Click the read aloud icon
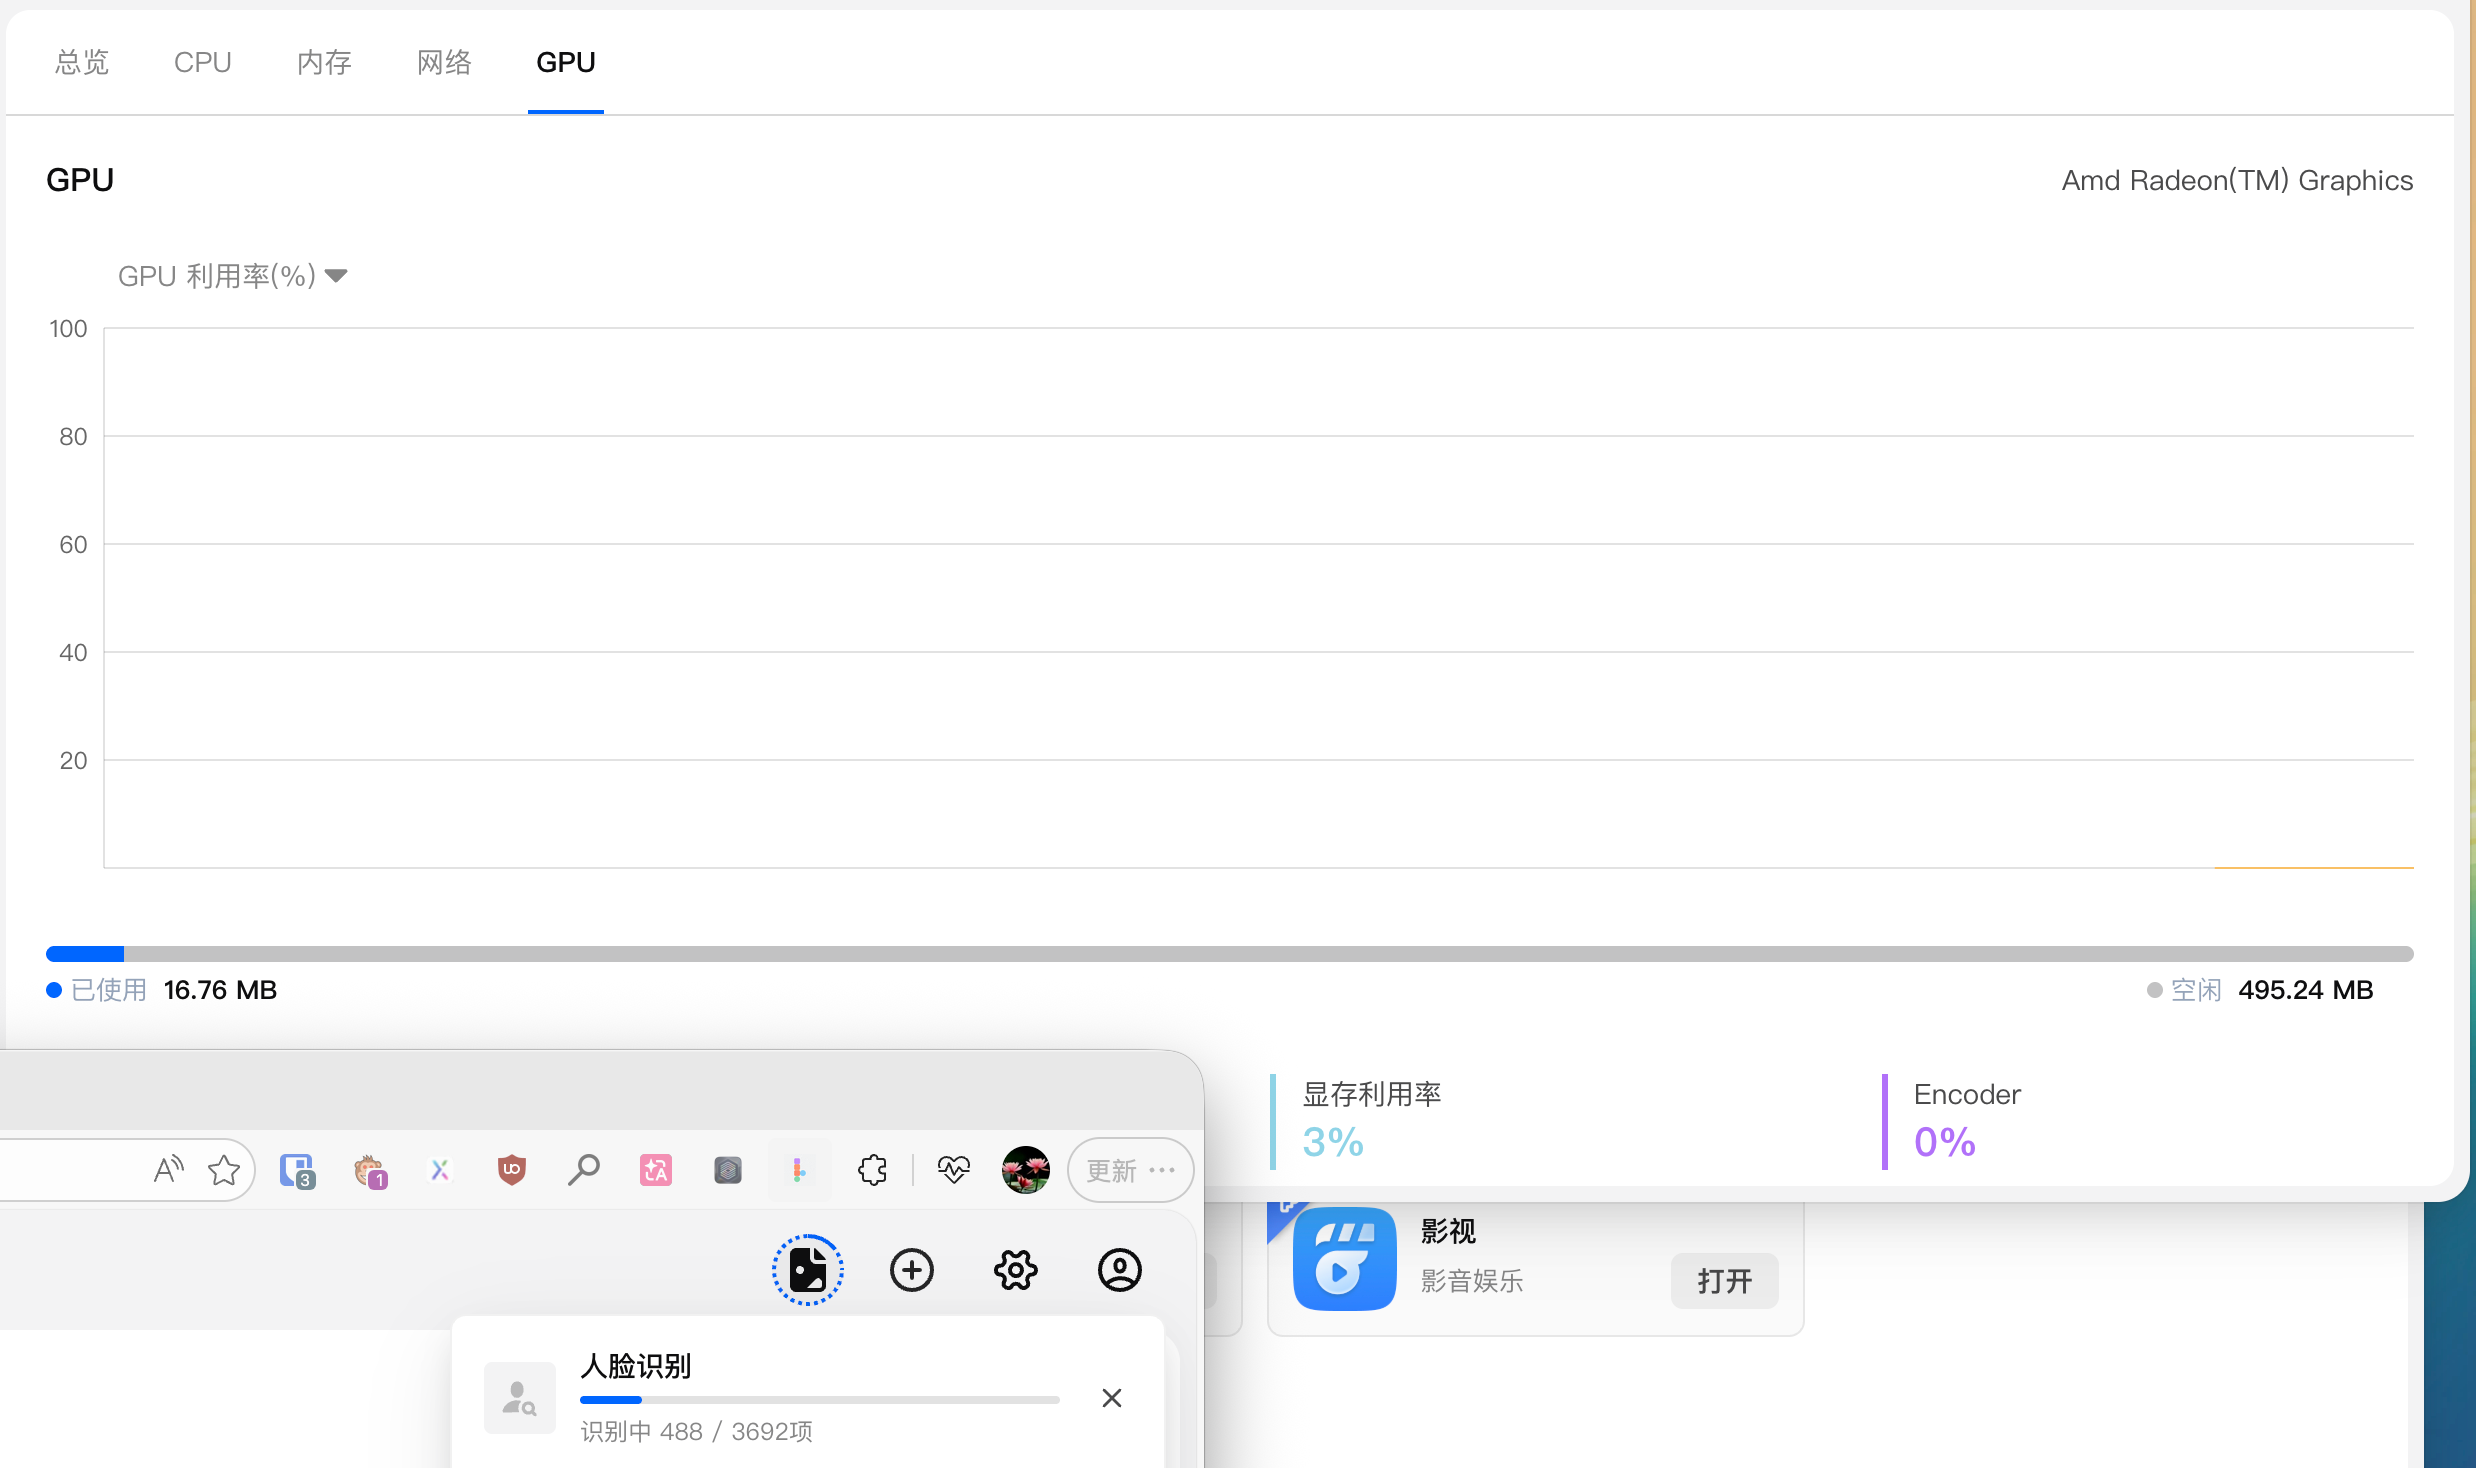2476x1468 pixels. 169,1169
